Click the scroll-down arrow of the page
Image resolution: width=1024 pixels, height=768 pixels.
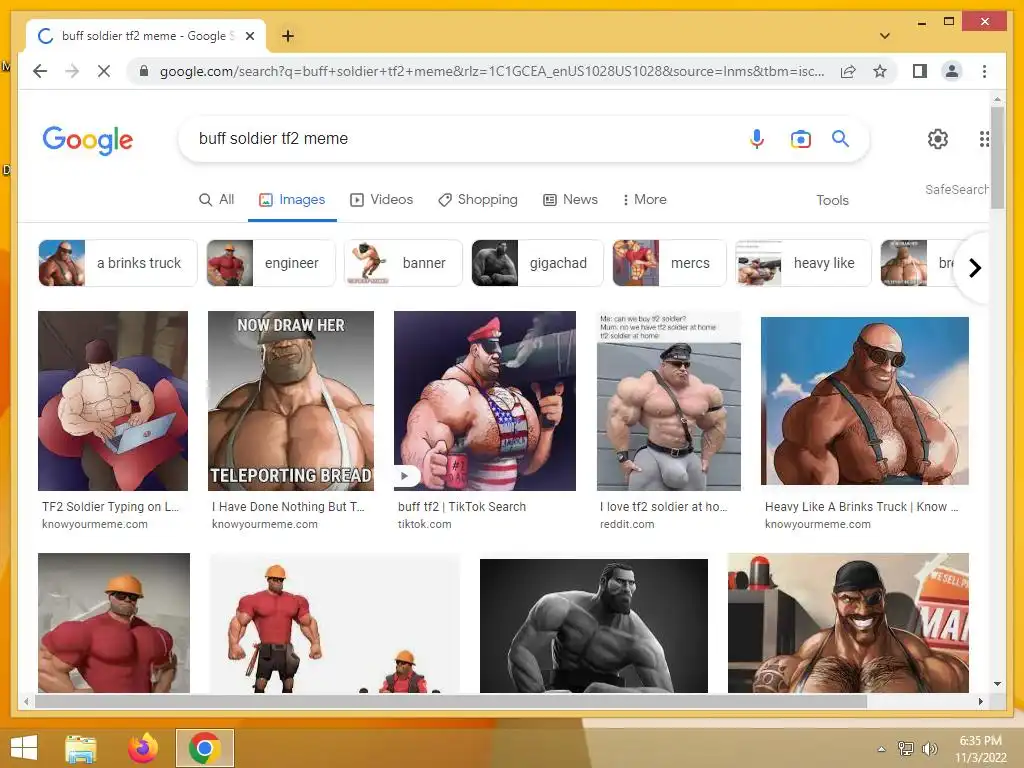[x=997, y=684]
